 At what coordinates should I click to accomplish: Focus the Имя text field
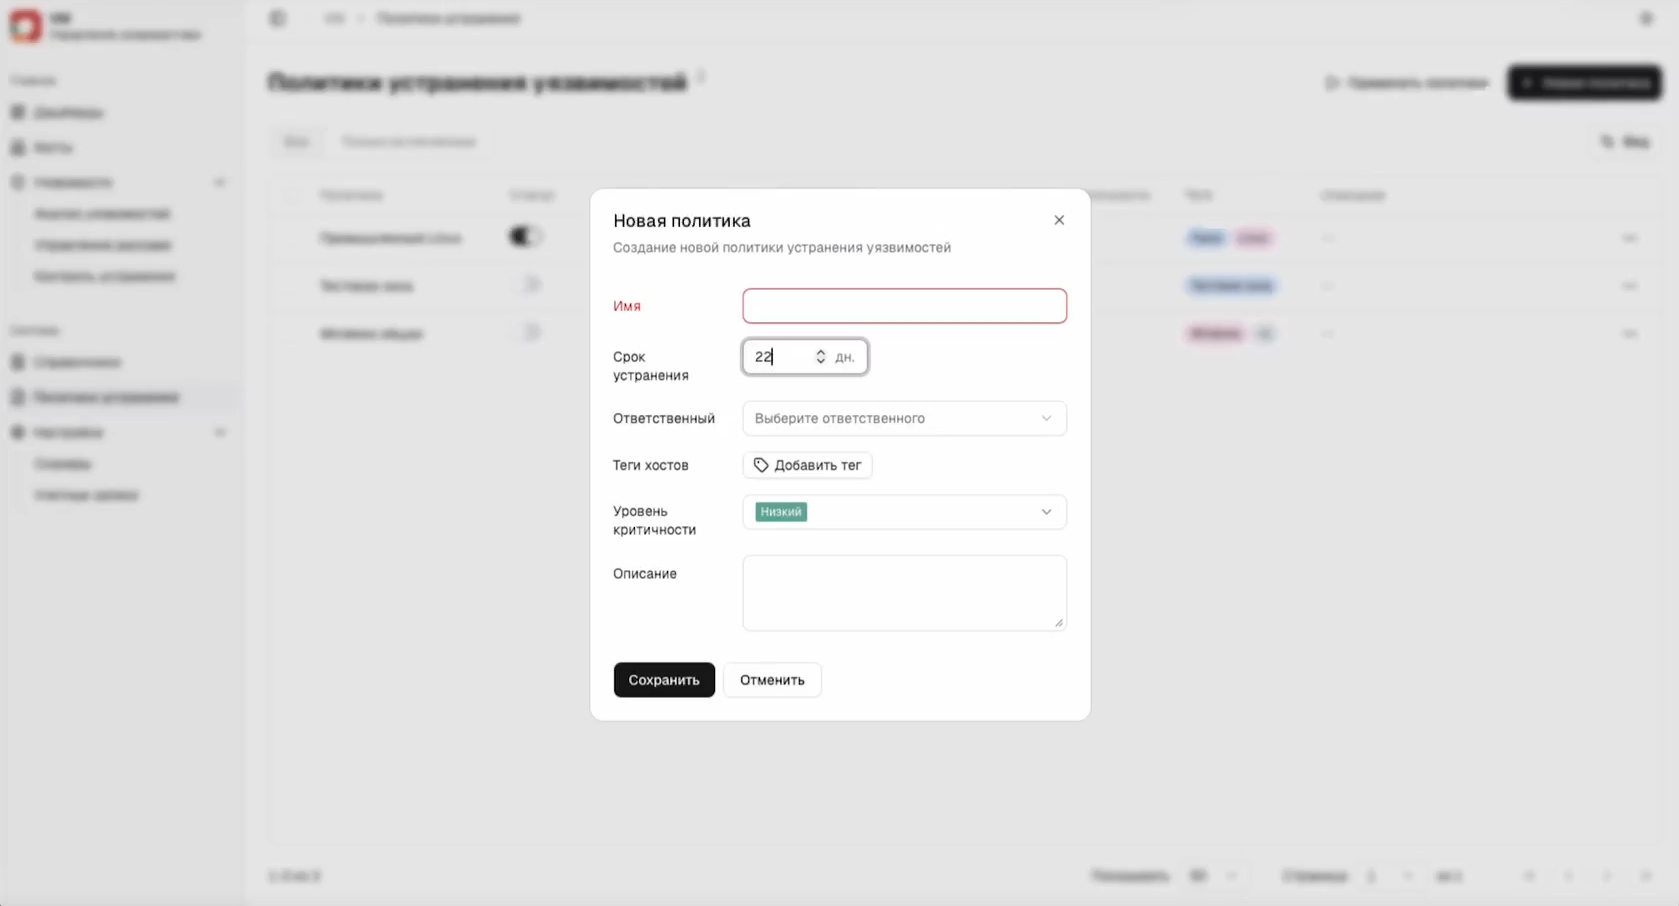(x=904, y=306)
